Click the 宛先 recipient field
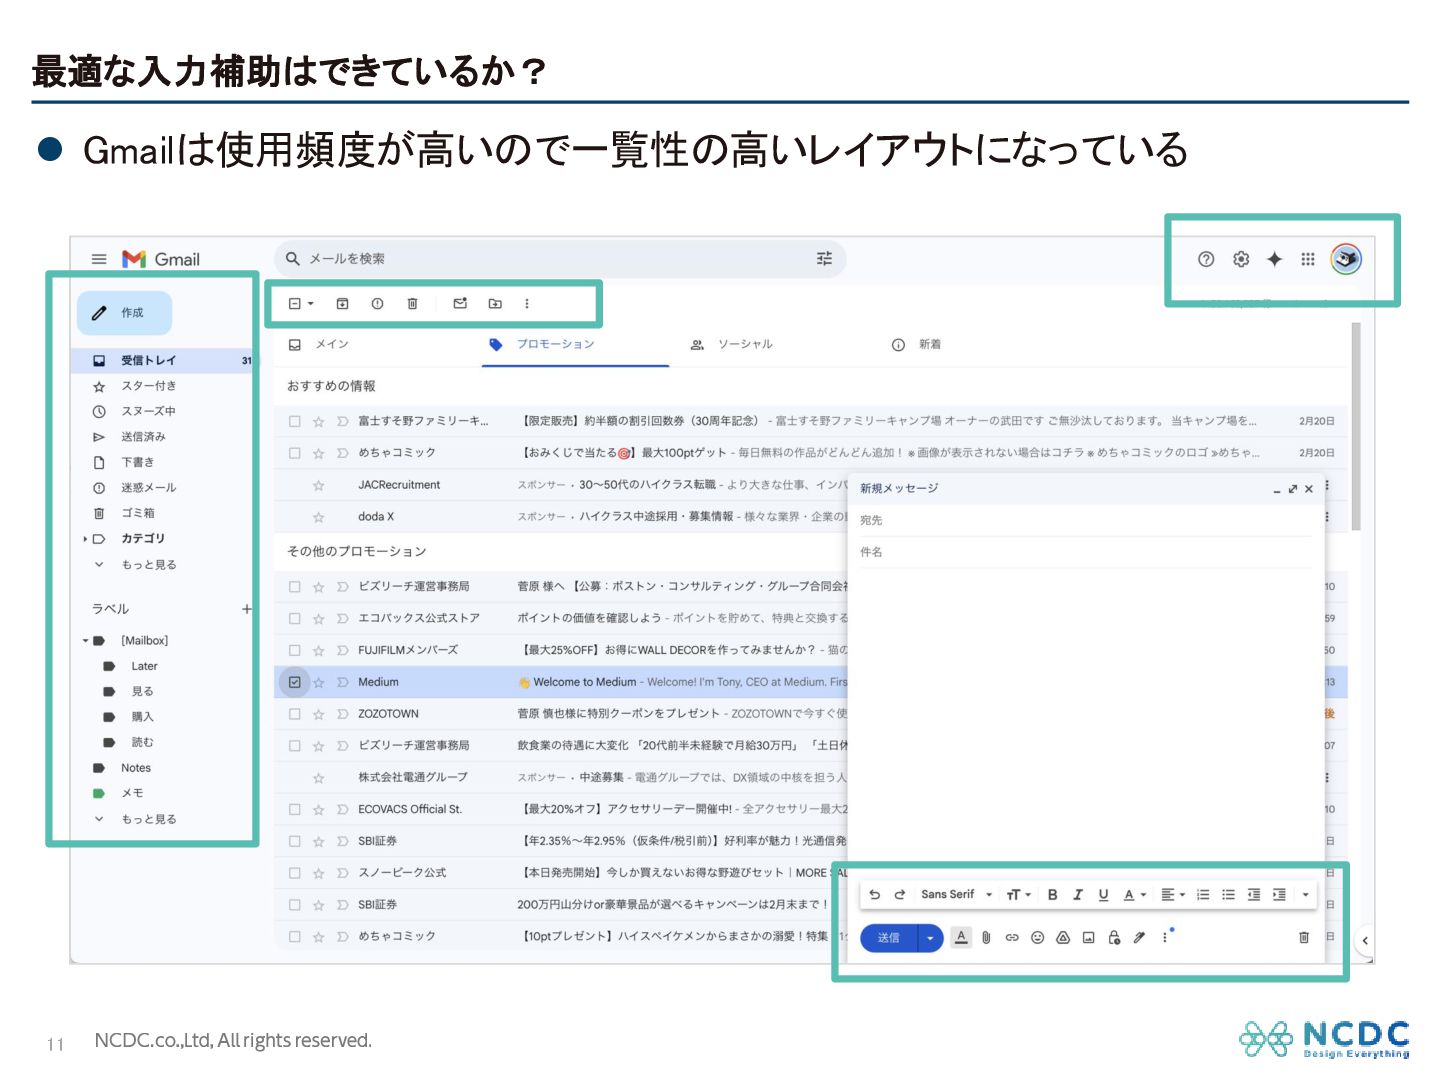This screenshot has width=1440, height=1080. pos(1085,521)
